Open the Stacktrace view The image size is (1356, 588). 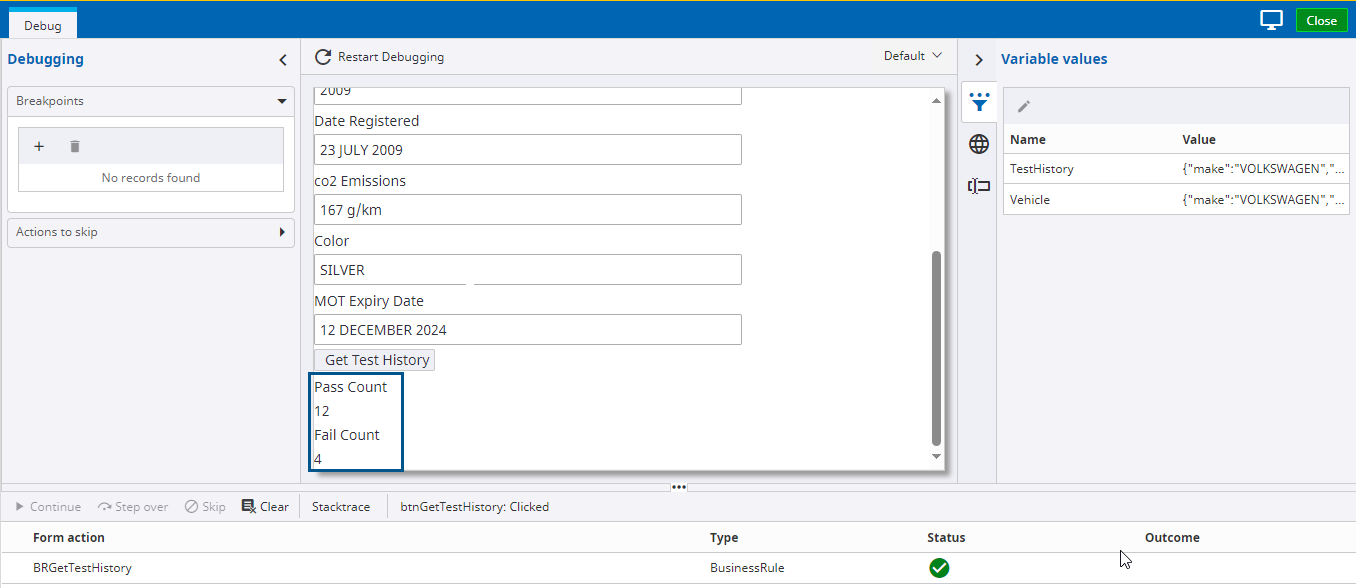pyautogui.click(x=340, y=507)
